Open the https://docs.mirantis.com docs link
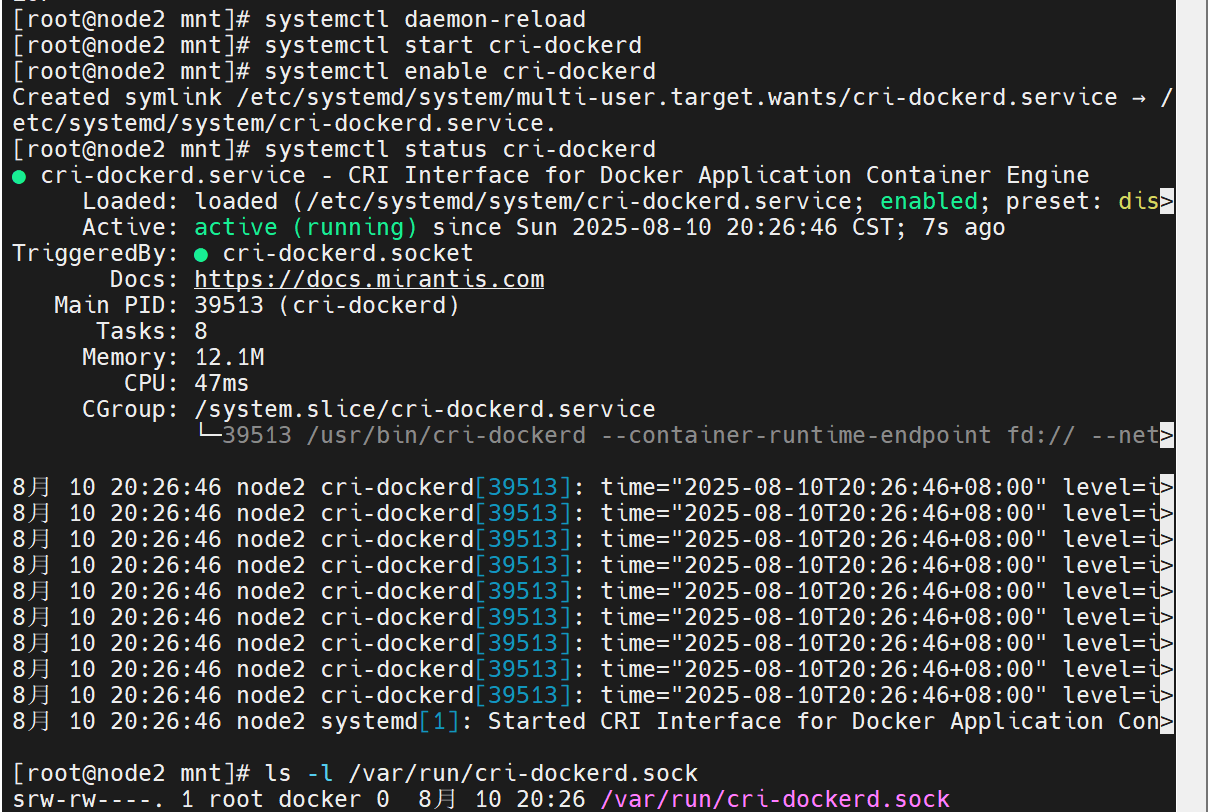The width and height of the screenshot is (1208, 812). coord(369,279)
